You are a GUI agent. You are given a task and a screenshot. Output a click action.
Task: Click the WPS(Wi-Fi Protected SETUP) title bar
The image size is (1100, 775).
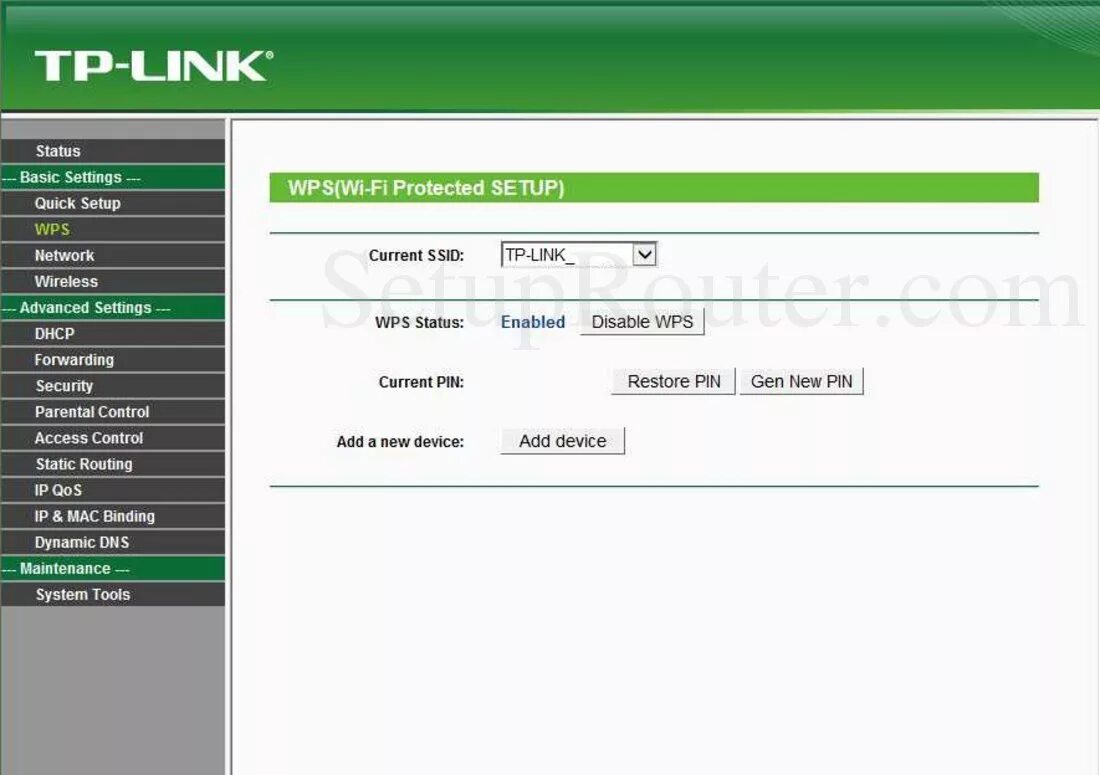[x=654, y=188]
